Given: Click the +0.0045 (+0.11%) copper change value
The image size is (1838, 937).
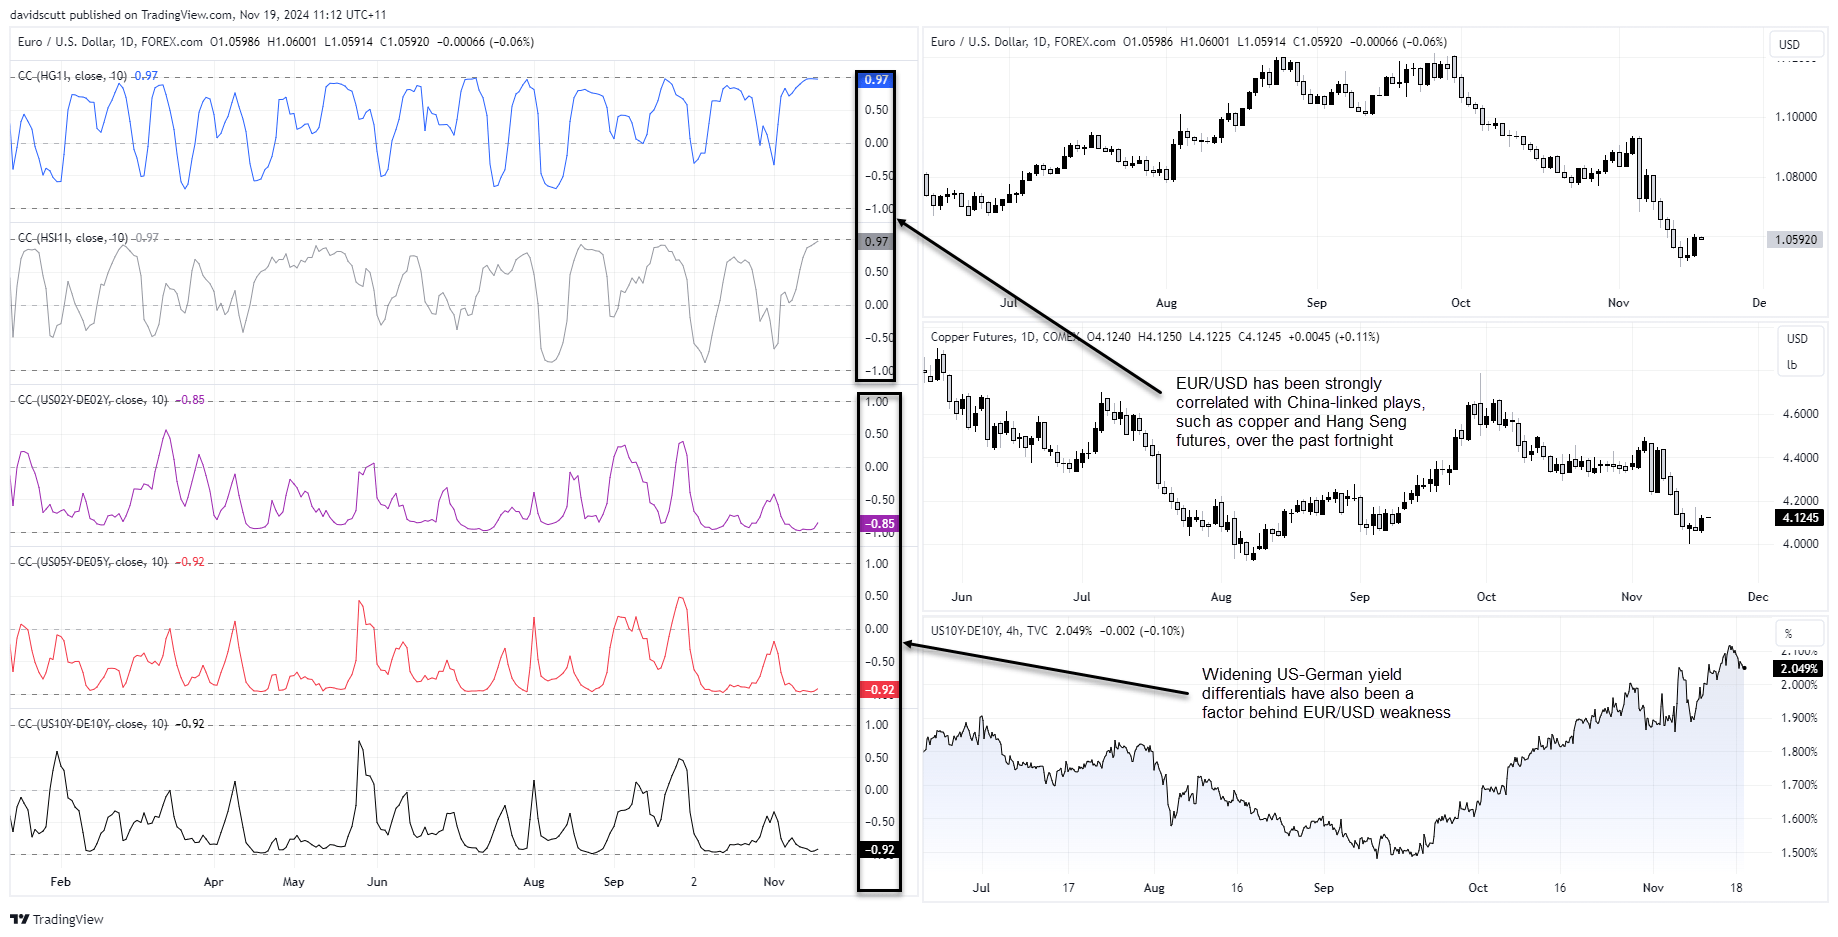Looking at the screenshot, I should [1334, 337].
